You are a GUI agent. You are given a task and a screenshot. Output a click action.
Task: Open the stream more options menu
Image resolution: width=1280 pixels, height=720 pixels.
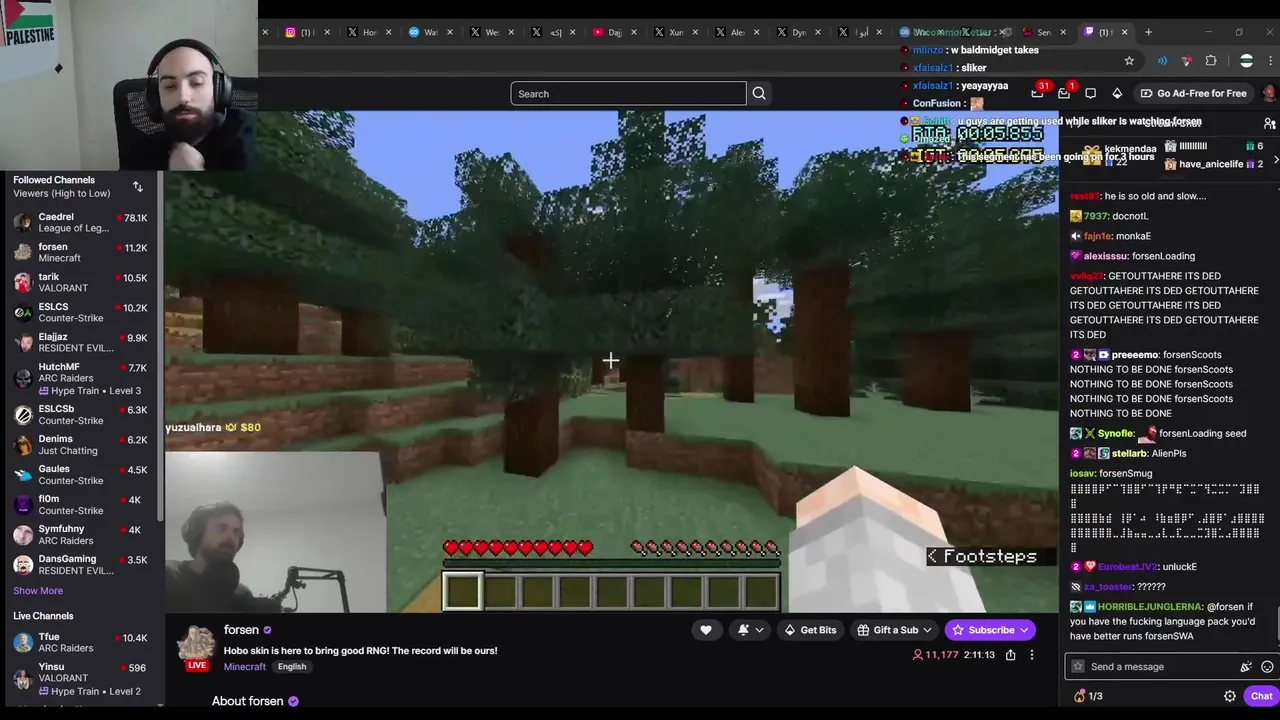(x=1032, y=655)
